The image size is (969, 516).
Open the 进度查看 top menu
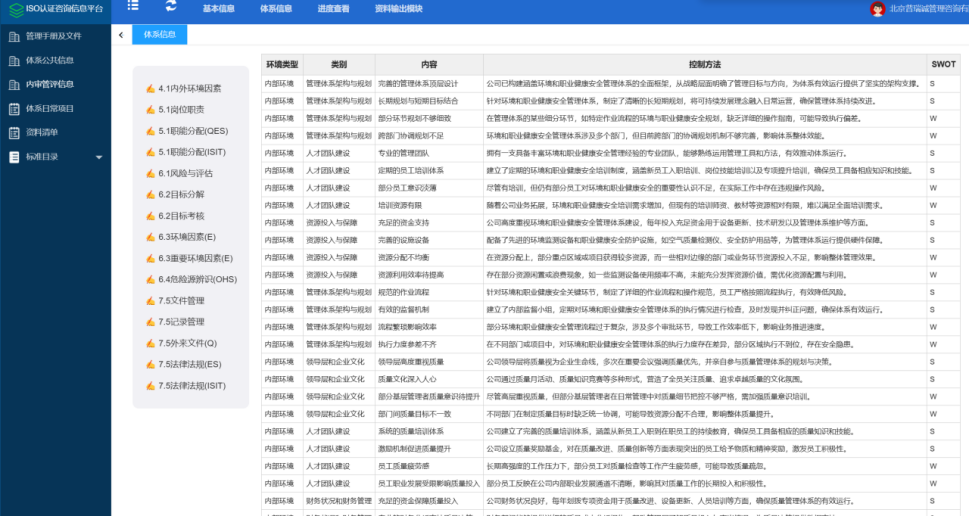coord(333,9)
